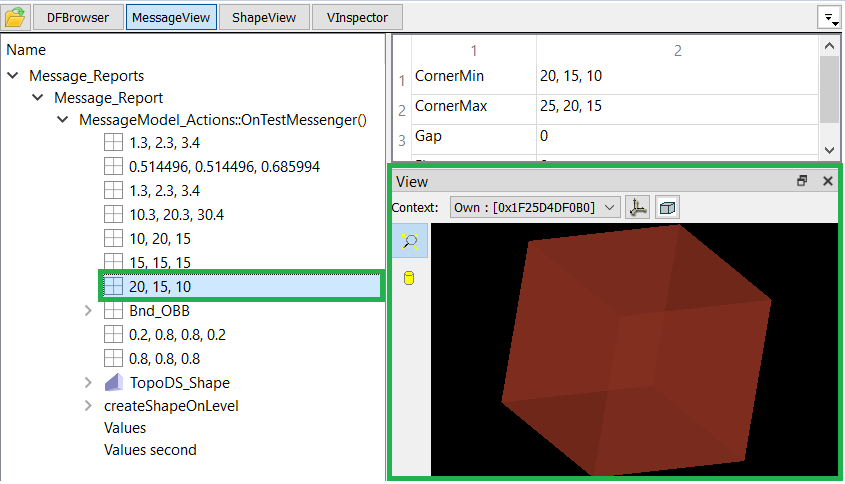Switch to the ShapeView tab
Viewport: 845px width, 484px height.
[x=264, y=17]
